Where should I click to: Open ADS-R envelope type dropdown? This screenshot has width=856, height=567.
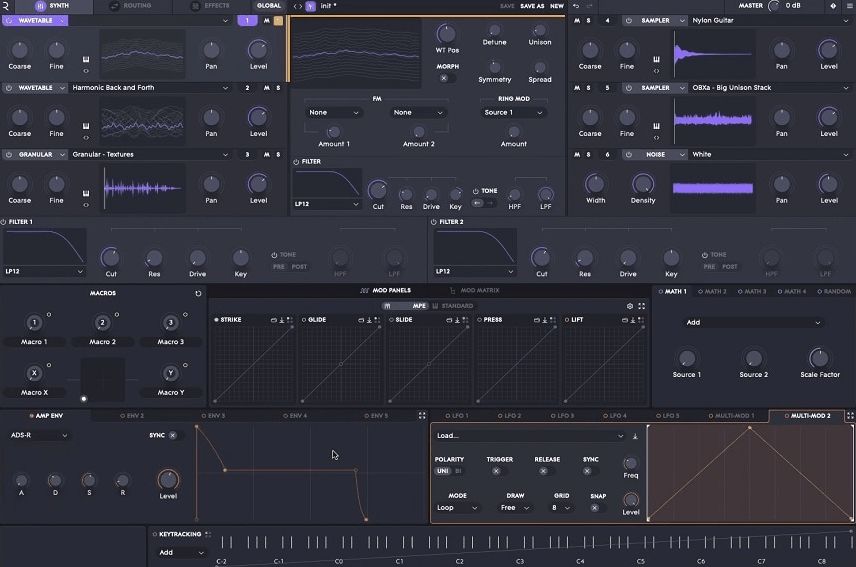click(39, 435)
